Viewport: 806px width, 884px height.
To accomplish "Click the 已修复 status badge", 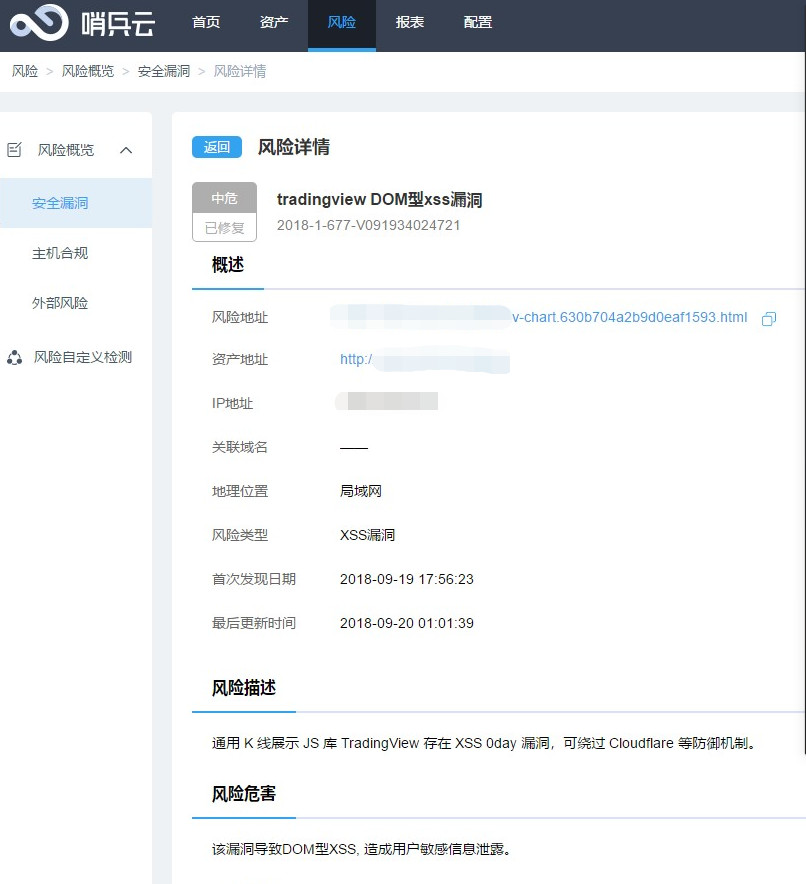I will coord(224,228).
